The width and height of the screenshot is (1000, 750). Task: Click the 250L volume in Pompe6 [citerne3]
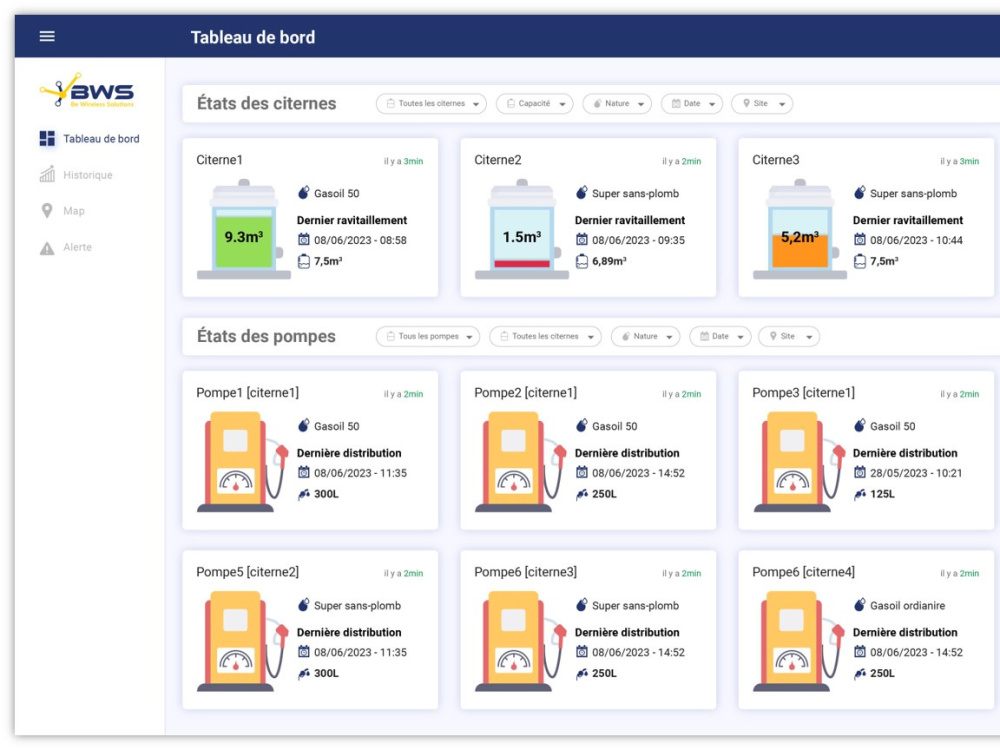[604, 673]
